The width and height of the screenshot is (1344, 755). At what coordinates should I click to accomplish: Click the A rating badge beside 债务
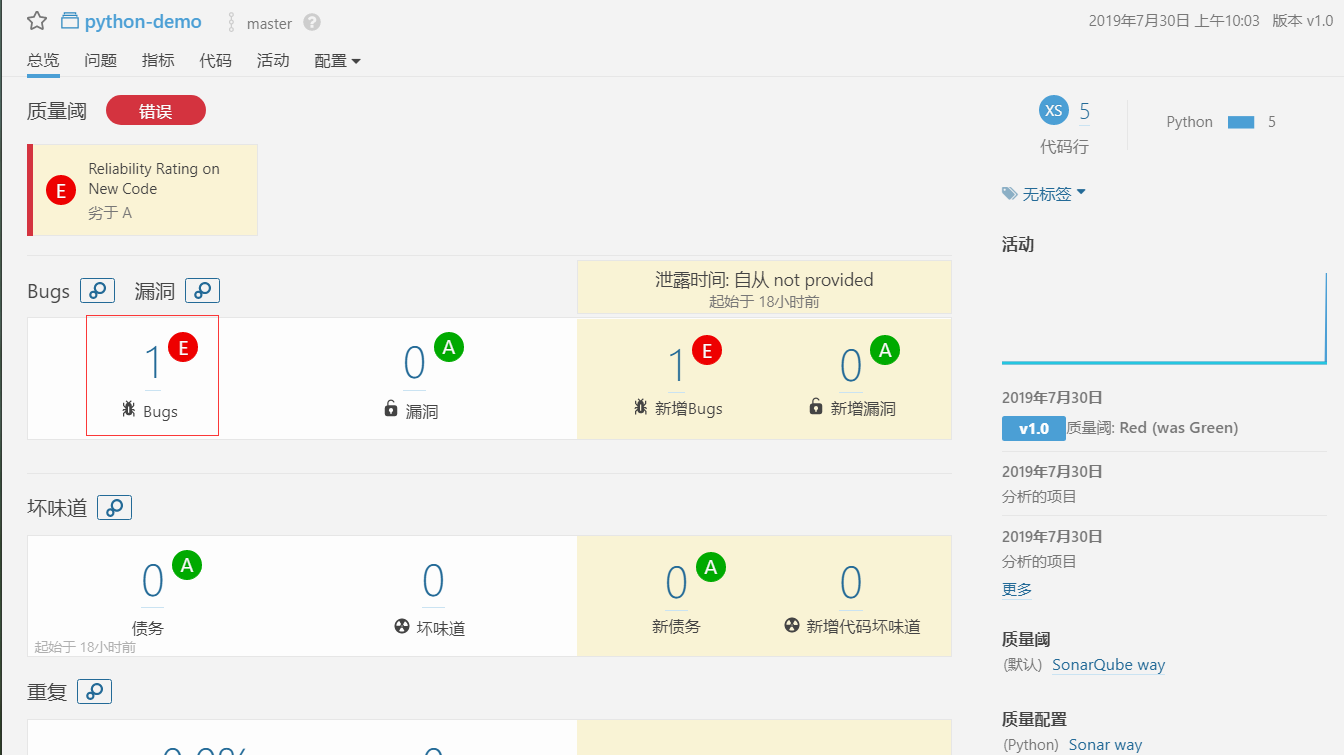pos(187,565)
